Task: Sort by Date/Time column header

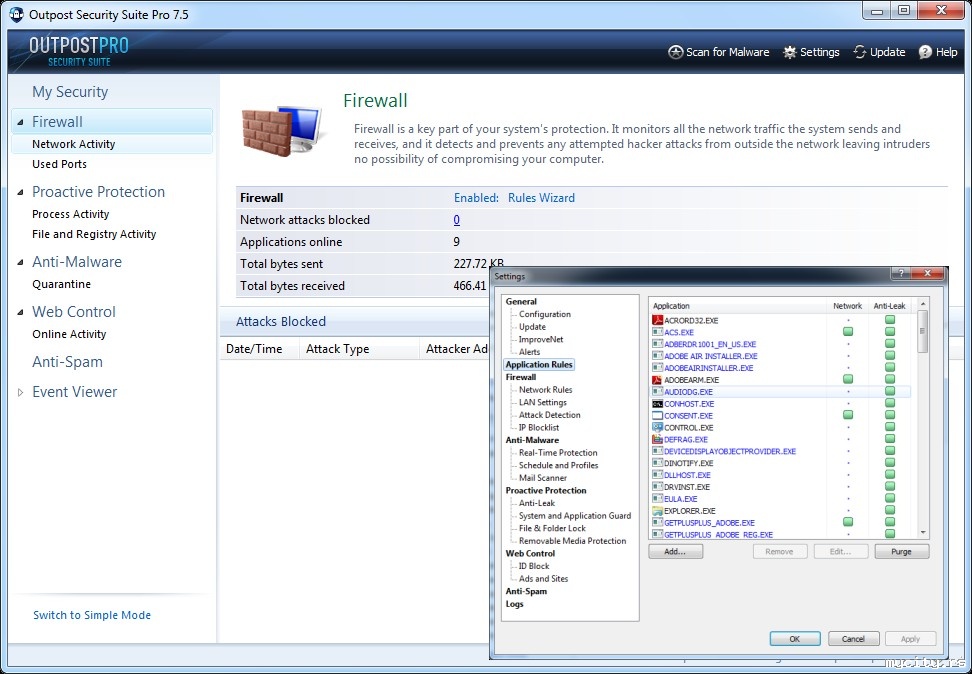Action: pos(259,348)
